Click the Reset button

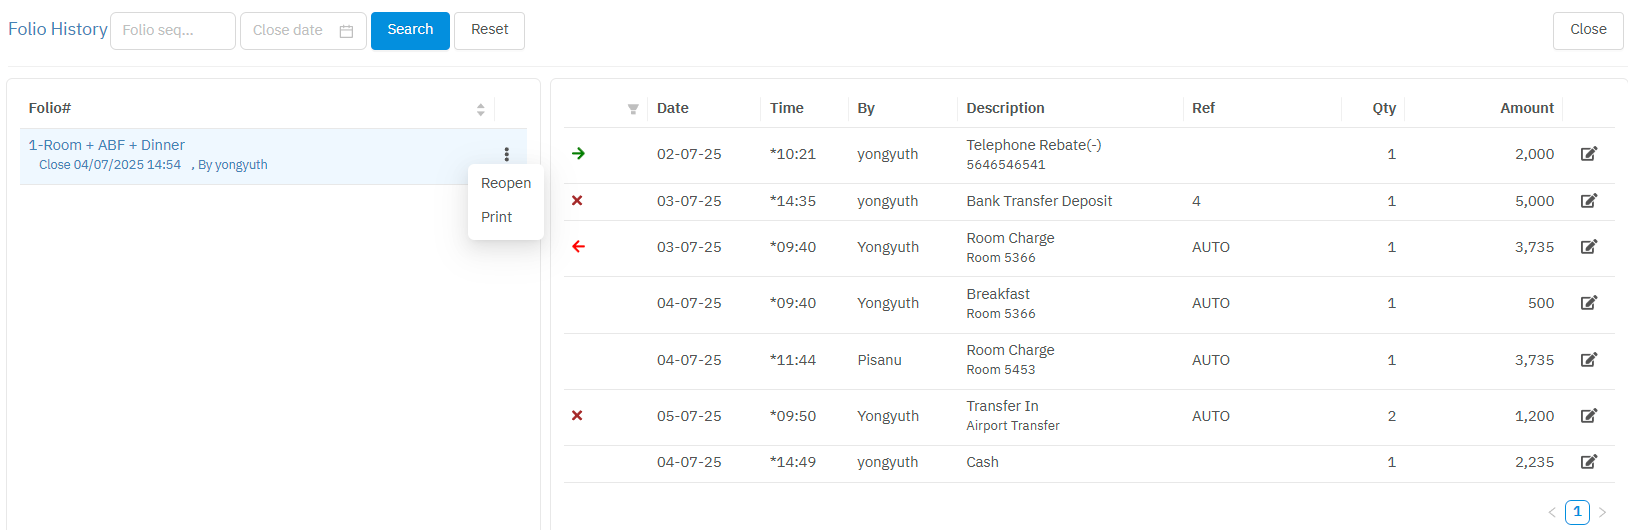click(489, 30)
